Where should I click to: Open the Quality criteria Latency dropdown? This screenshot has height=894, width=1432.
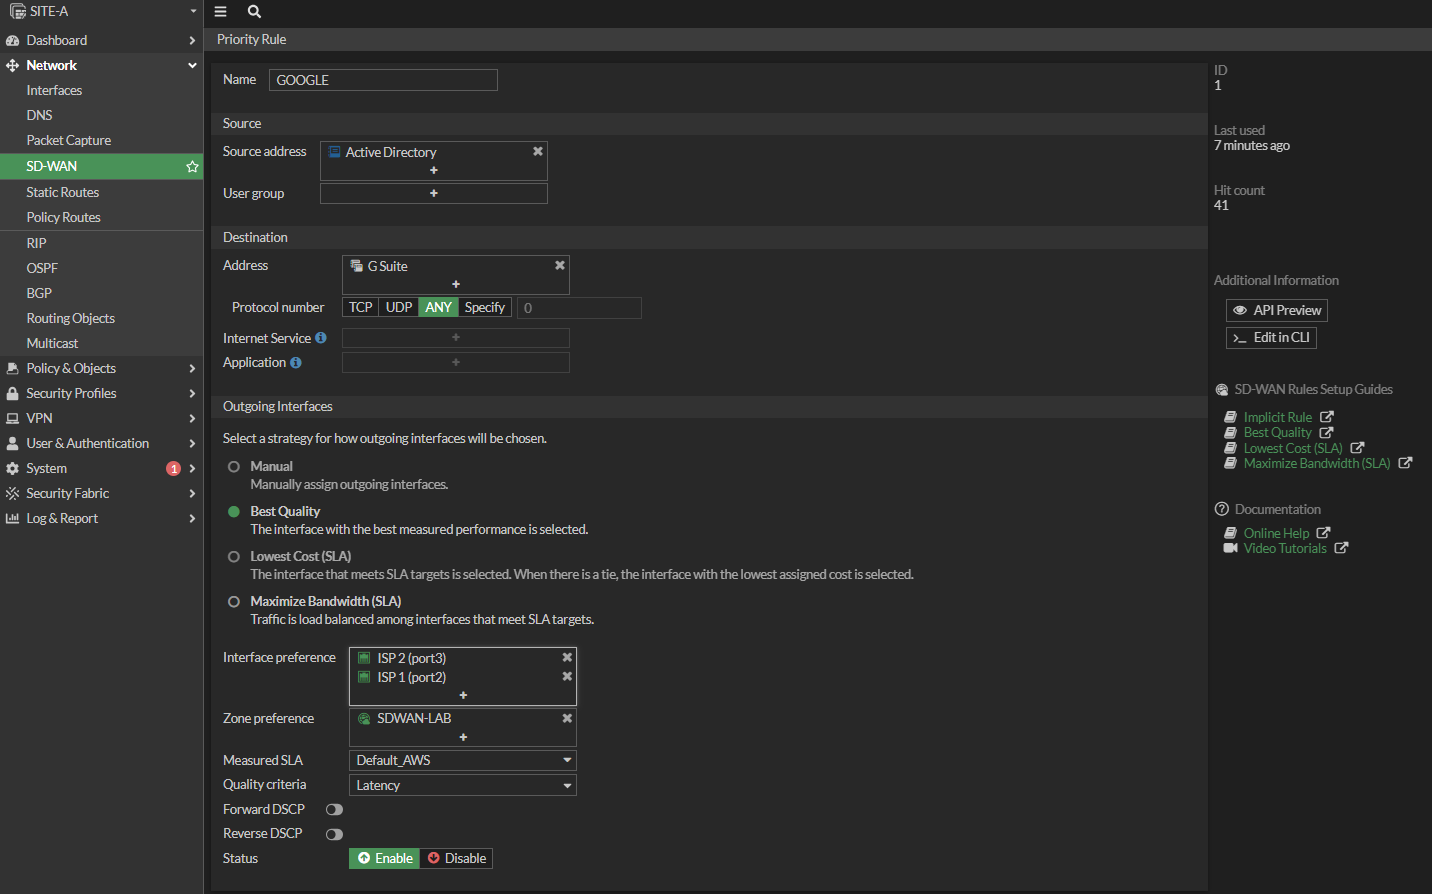tap(462, 786)
